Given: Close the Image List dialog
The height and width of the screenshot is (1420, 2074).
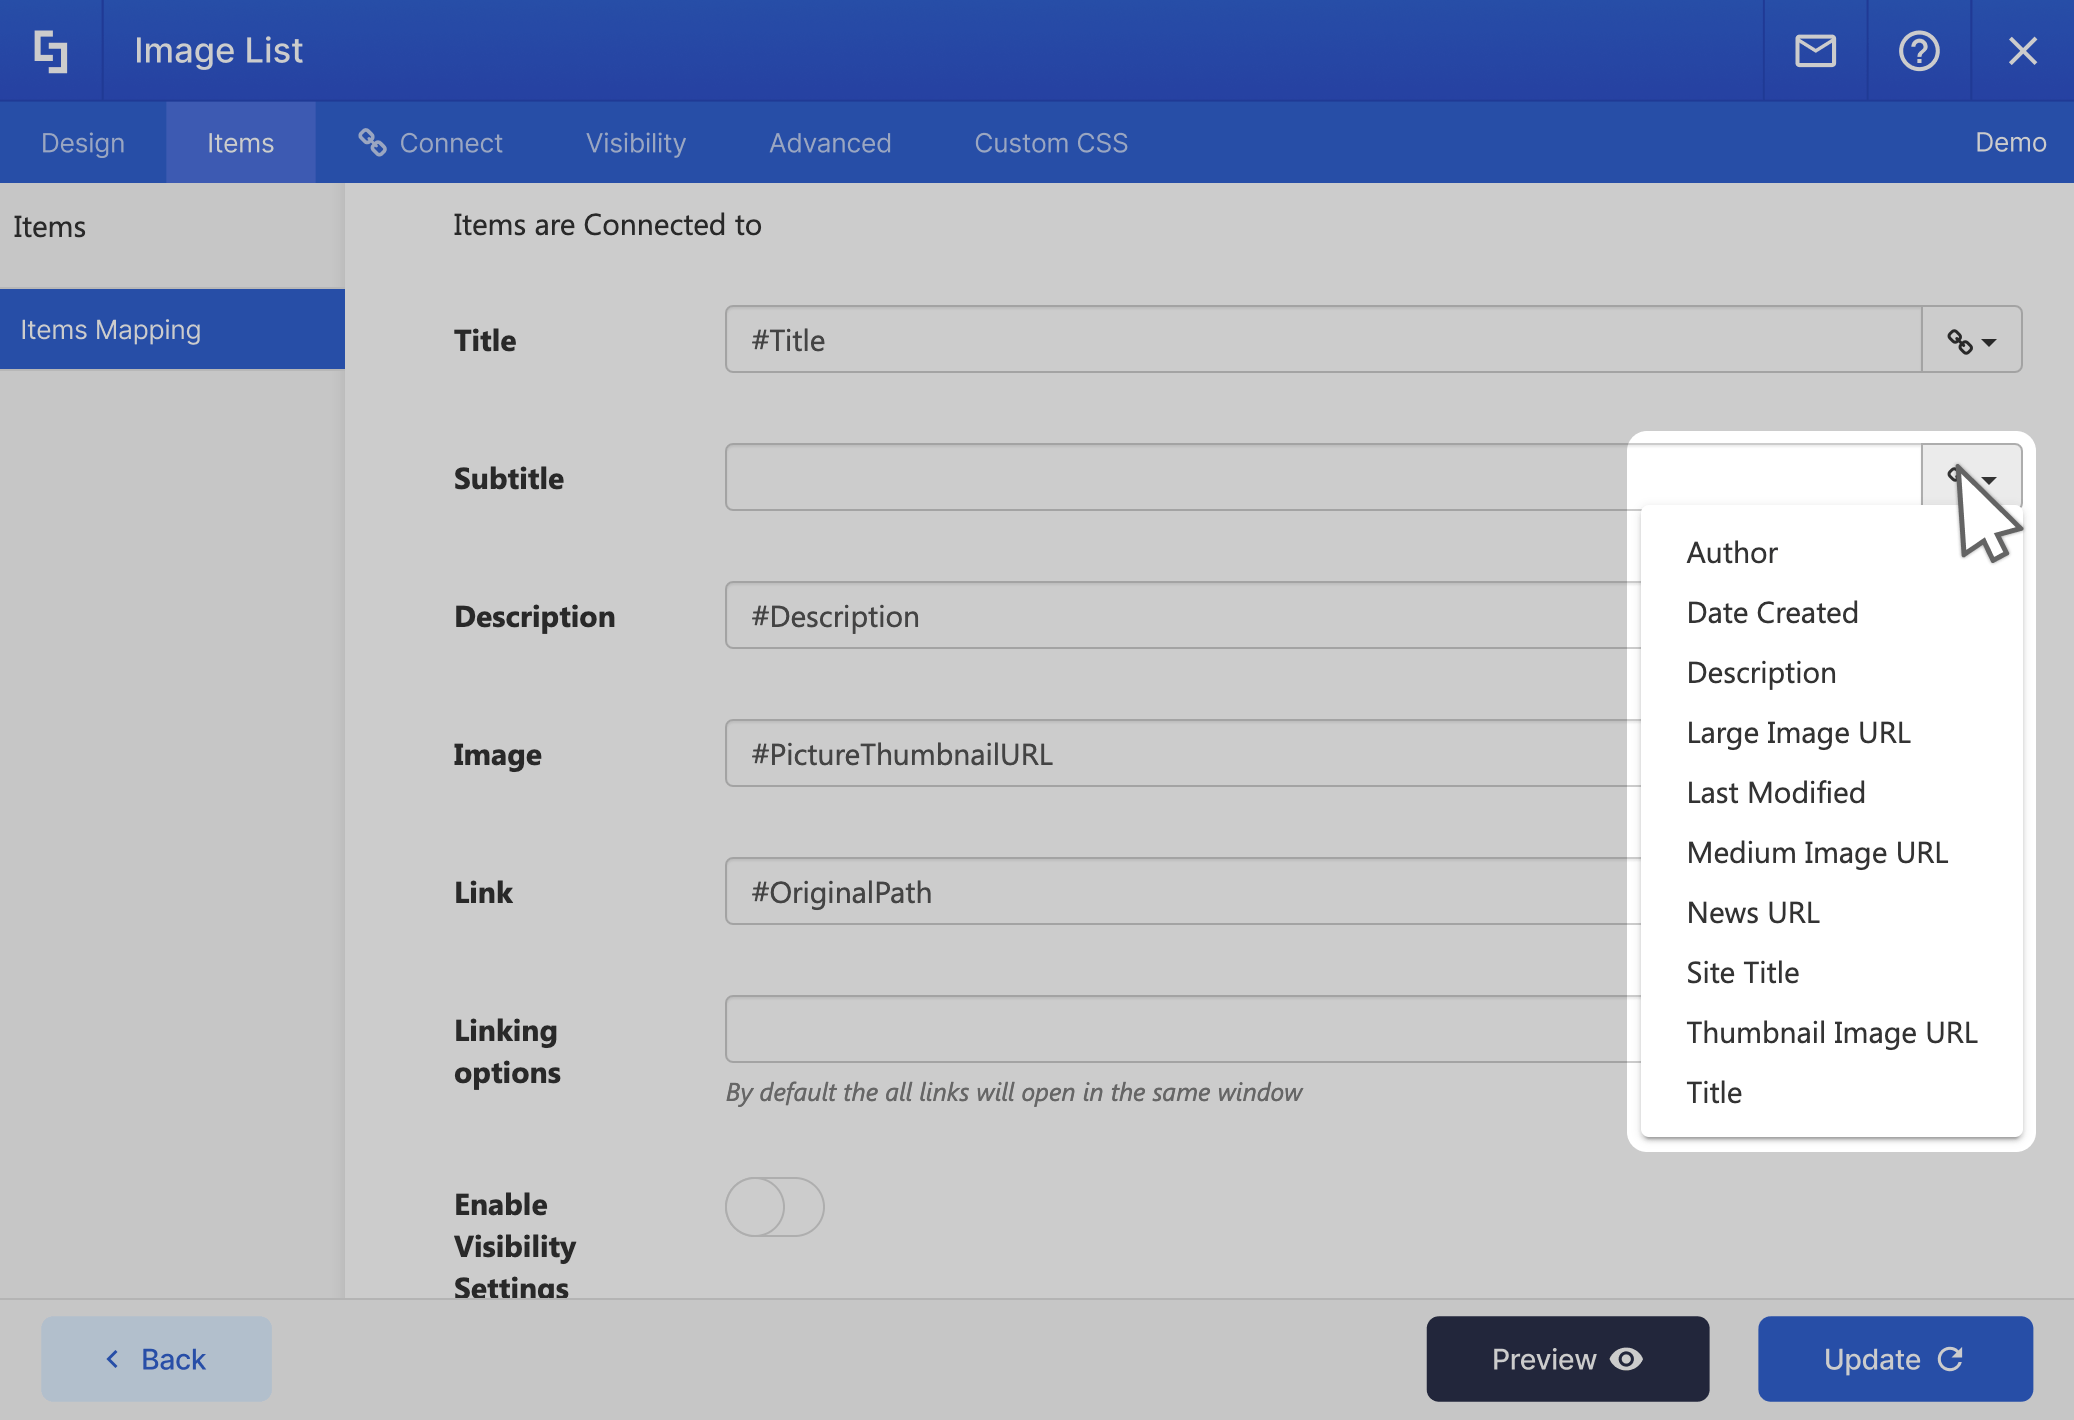Looking at the screenshot, I should click(x=2022, y=51).
